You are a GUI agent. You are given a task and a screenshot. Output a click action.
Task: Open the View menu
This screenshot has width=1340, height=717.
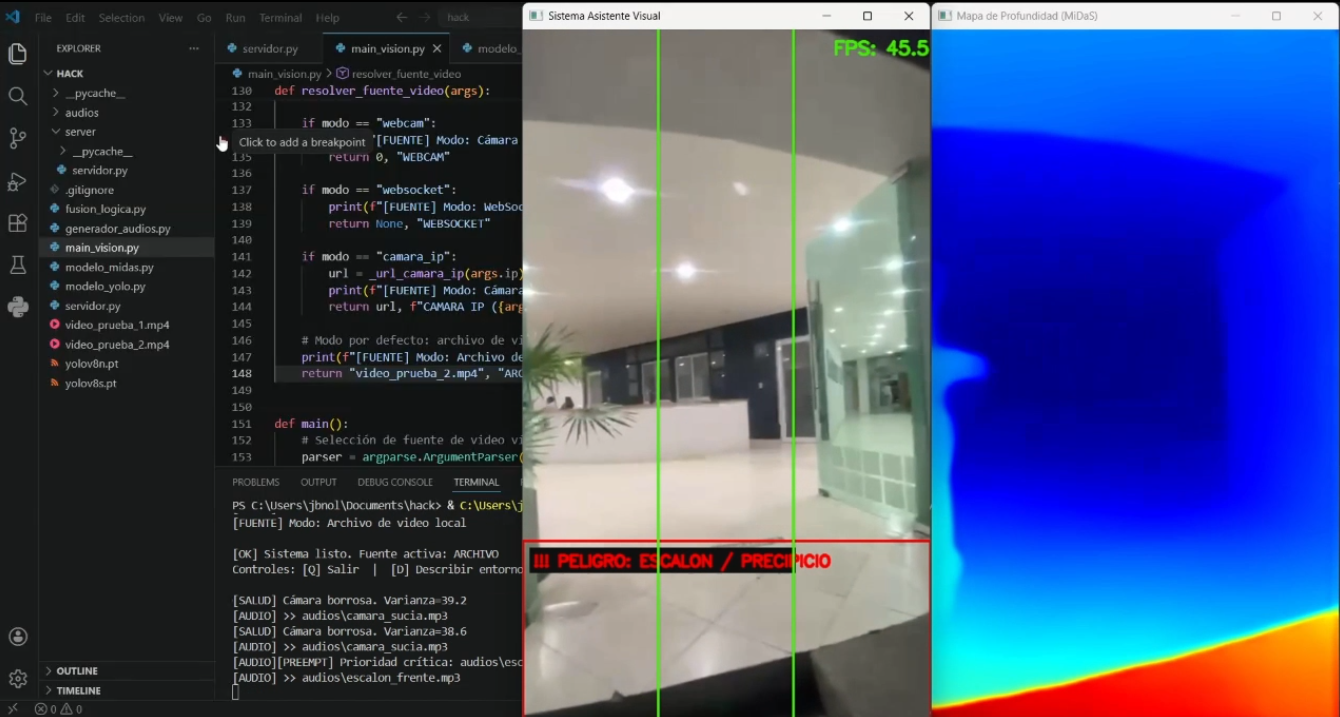pos(171,18)
